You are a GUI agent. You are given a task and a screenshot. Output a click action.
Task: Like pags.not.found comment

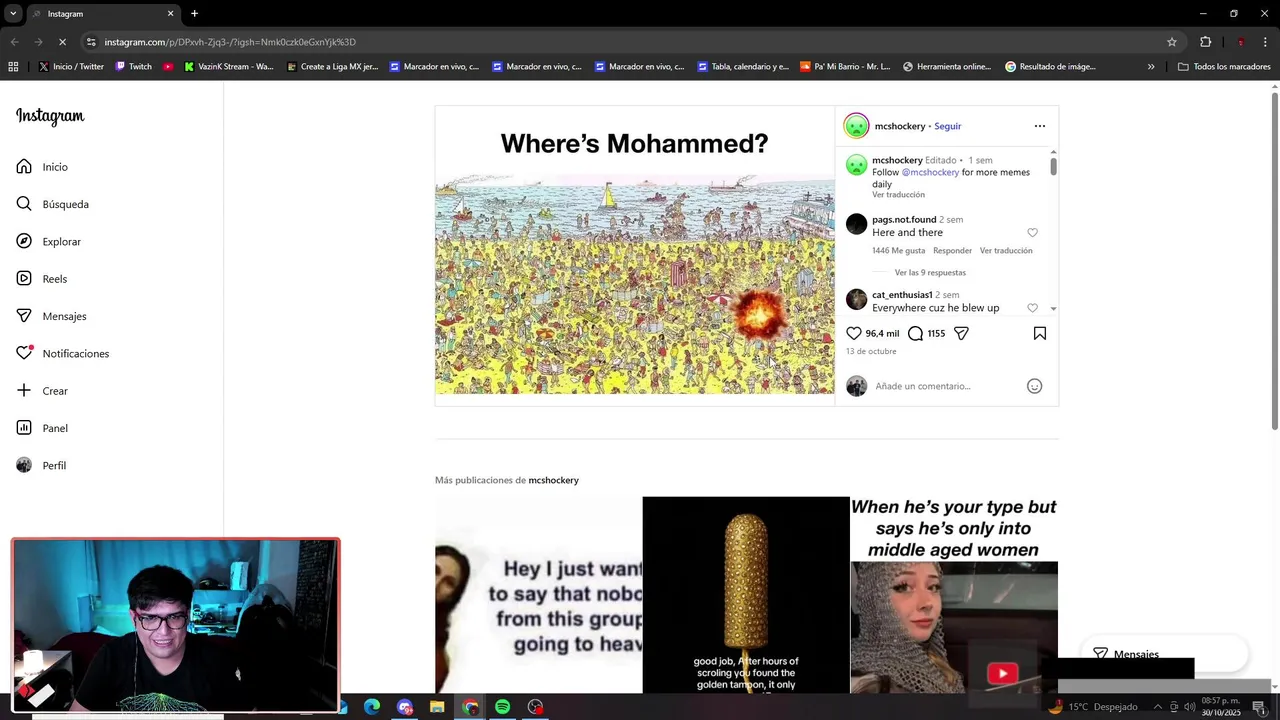(x=1033, y=232)
